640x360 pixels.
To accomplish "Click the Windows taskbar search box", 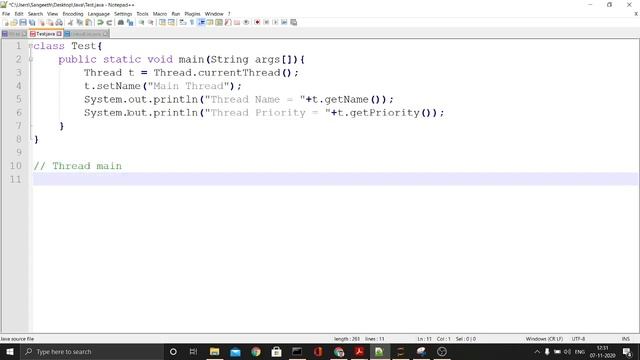I will pos(92,351).
